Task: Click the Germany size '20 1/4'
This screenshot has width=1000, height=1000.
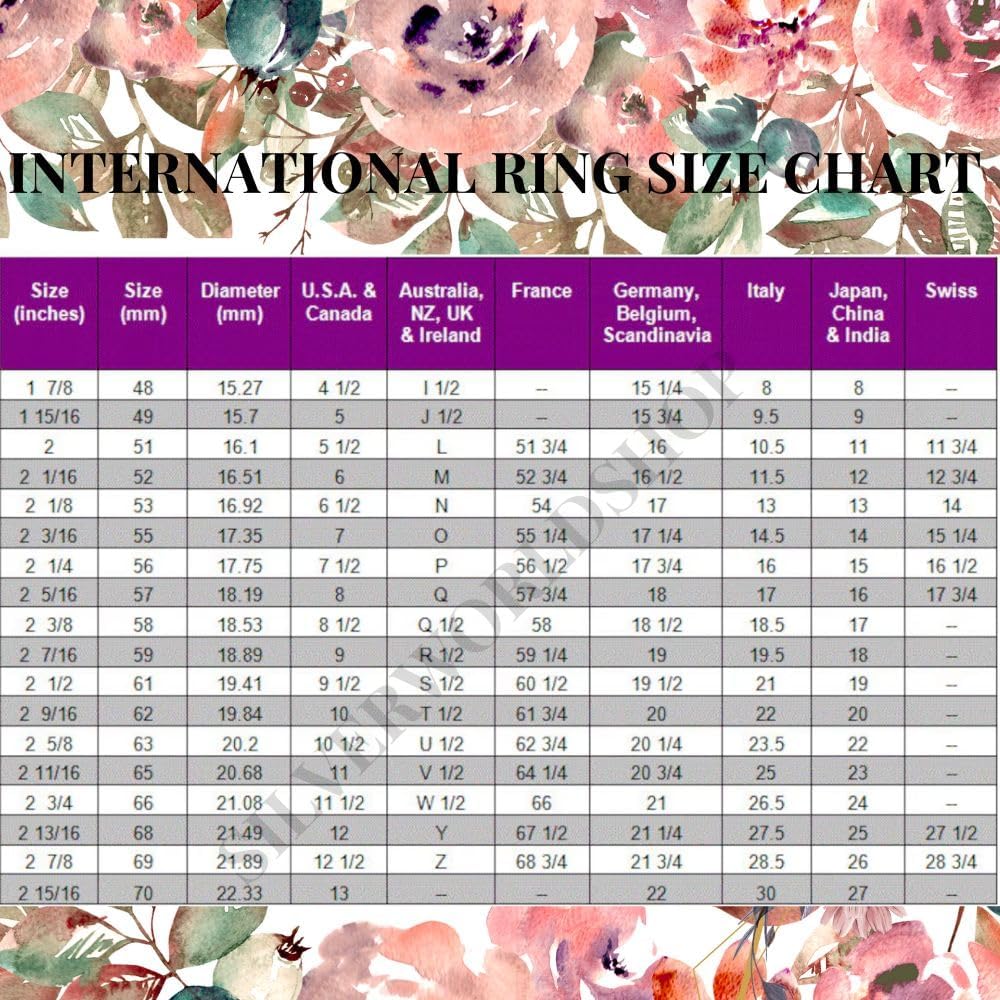Action: [657, 744]
